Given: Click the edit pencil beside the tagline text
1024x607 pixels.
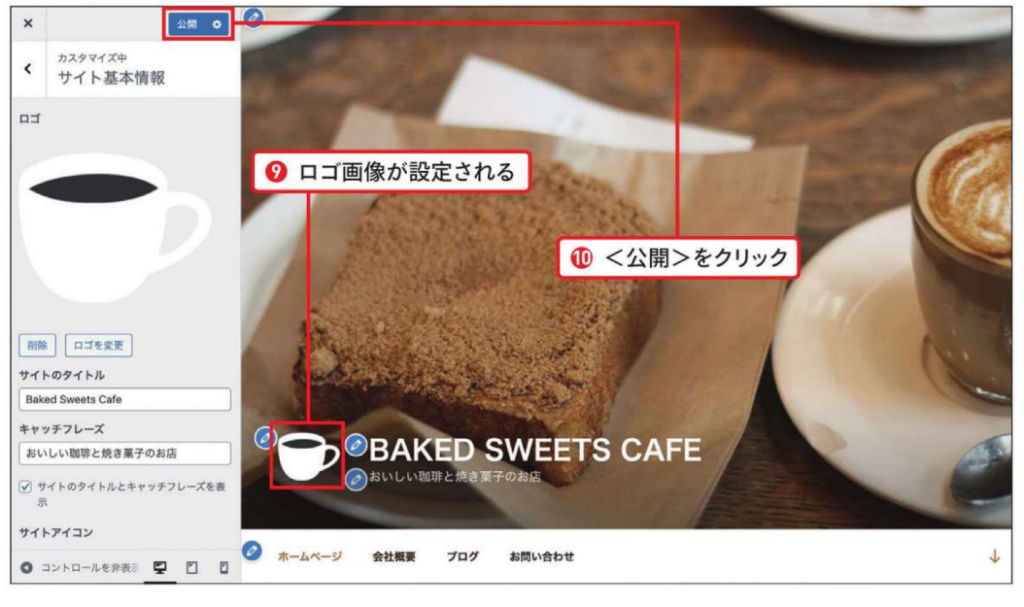Looking at the screenshot, I should coord(356,479).
